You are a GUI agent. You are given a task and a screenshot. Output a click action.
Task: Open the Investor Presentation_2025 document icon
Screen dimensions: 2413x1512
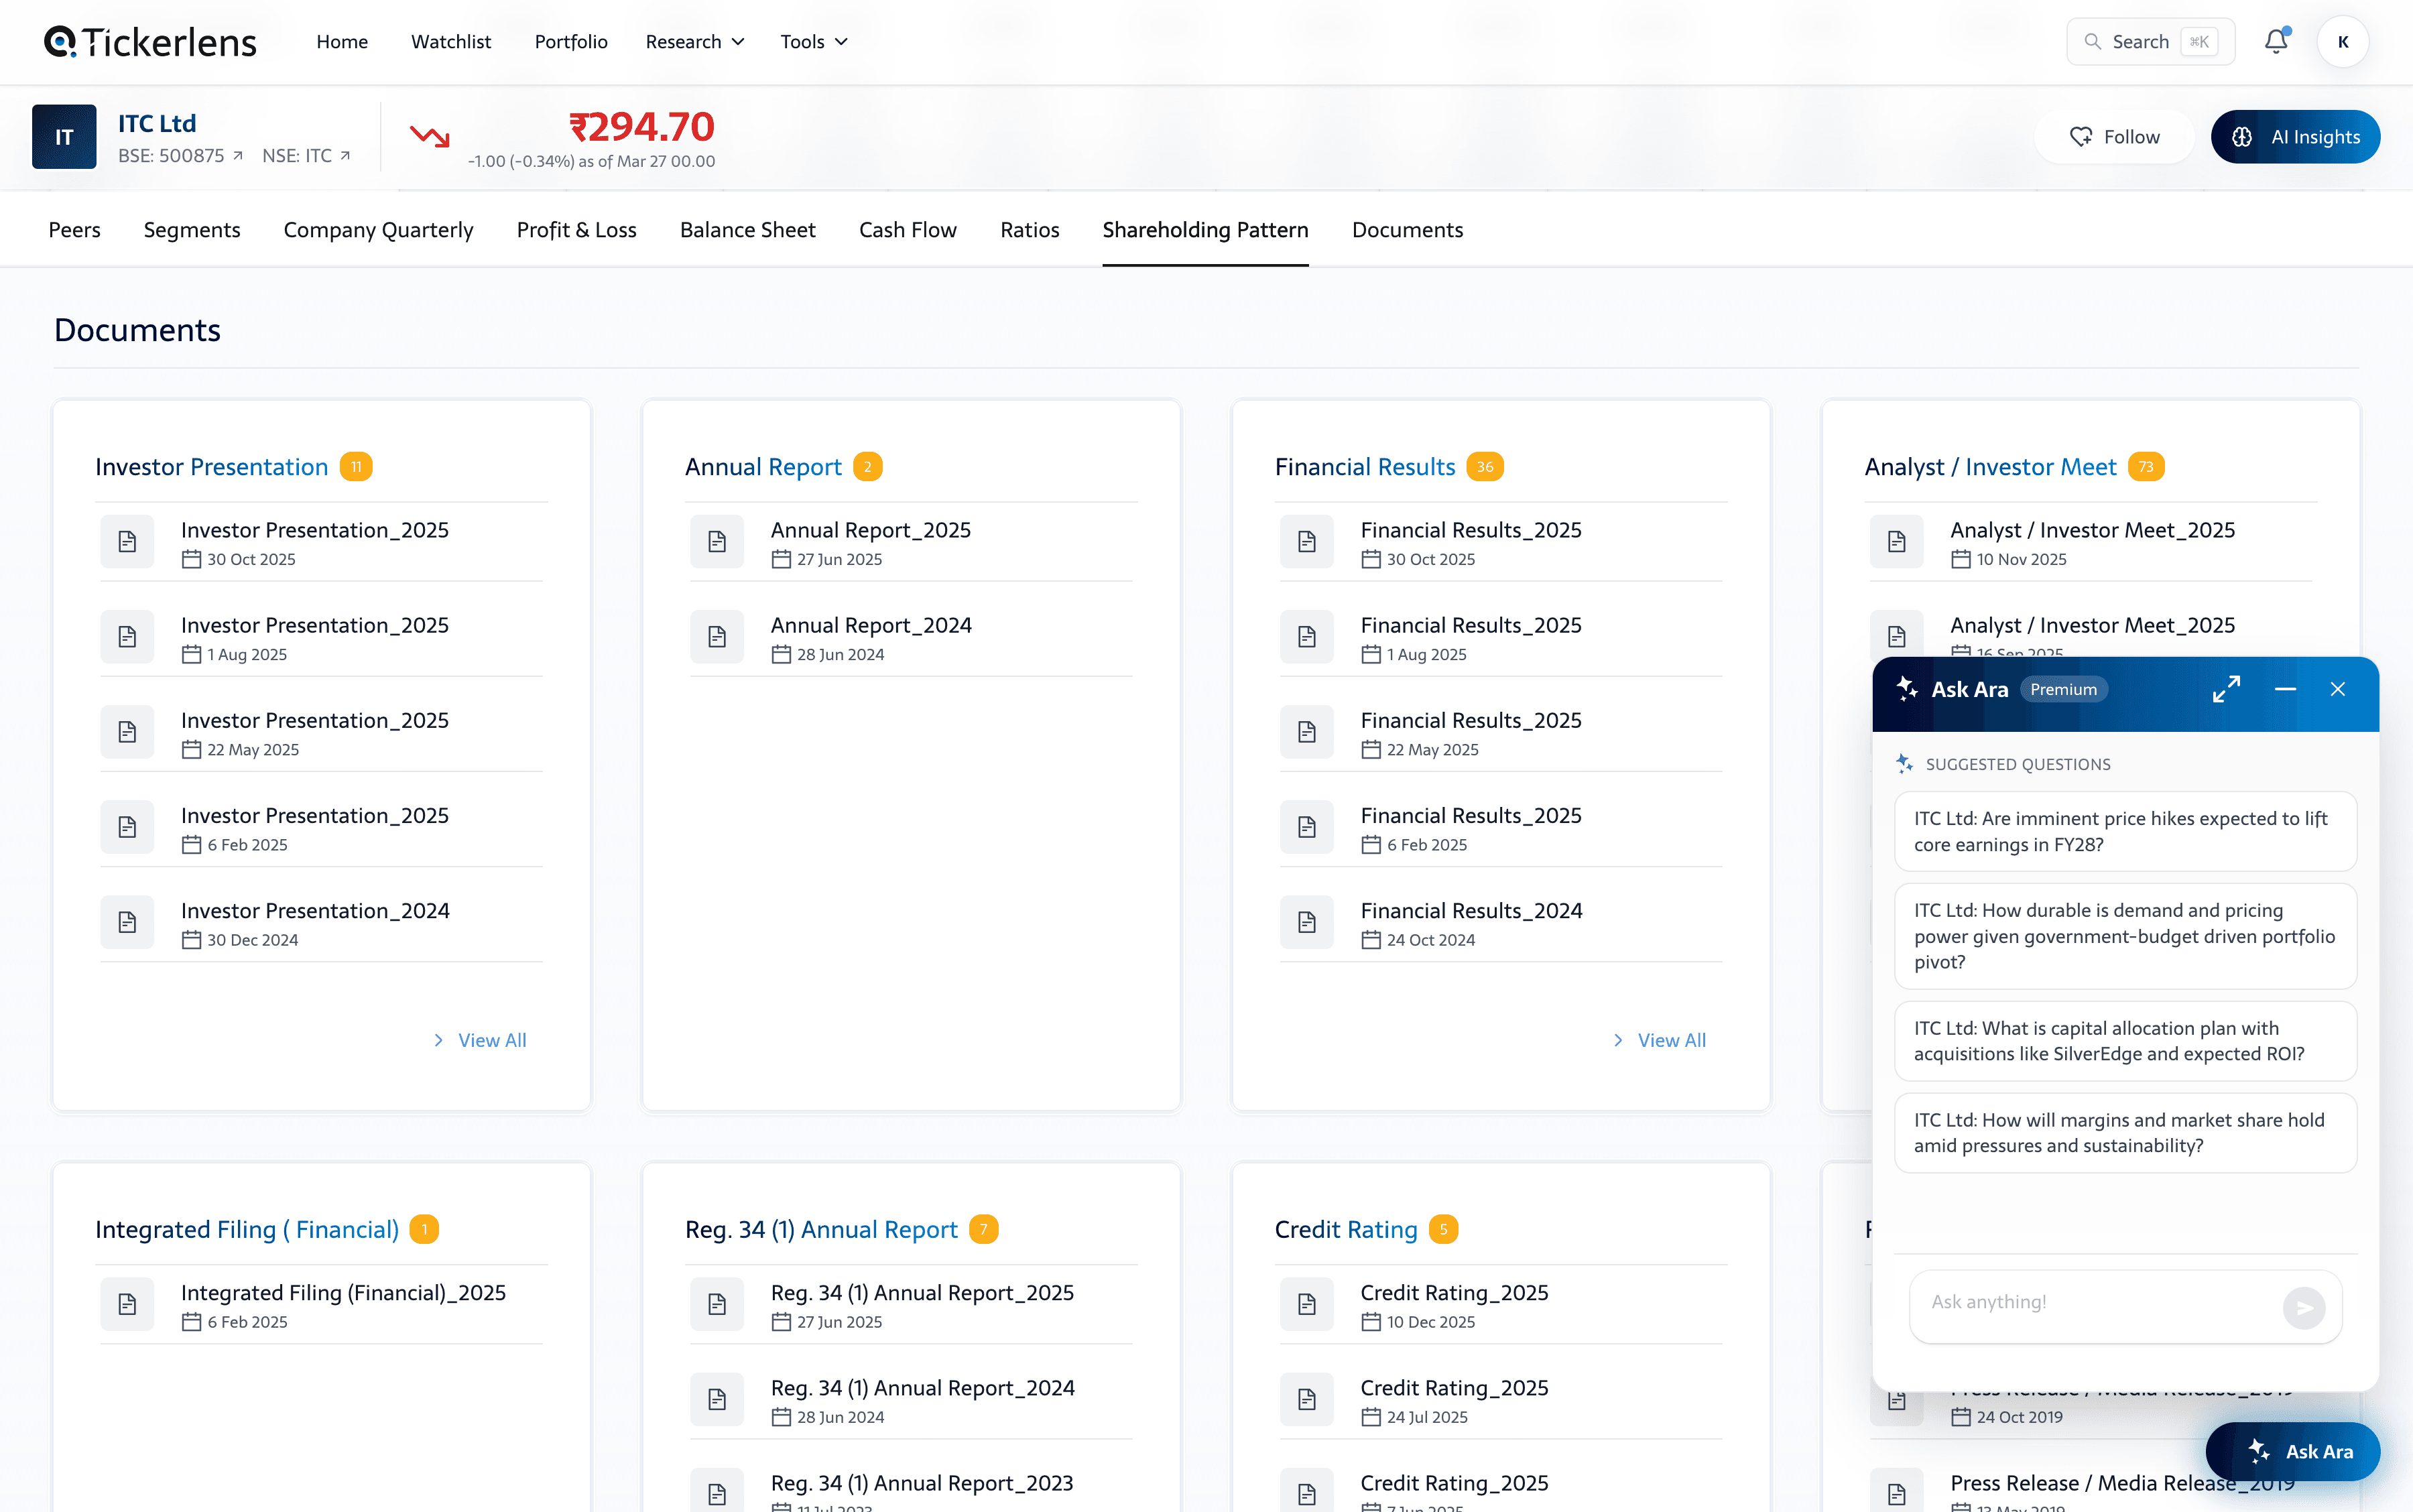pos(127,541)
